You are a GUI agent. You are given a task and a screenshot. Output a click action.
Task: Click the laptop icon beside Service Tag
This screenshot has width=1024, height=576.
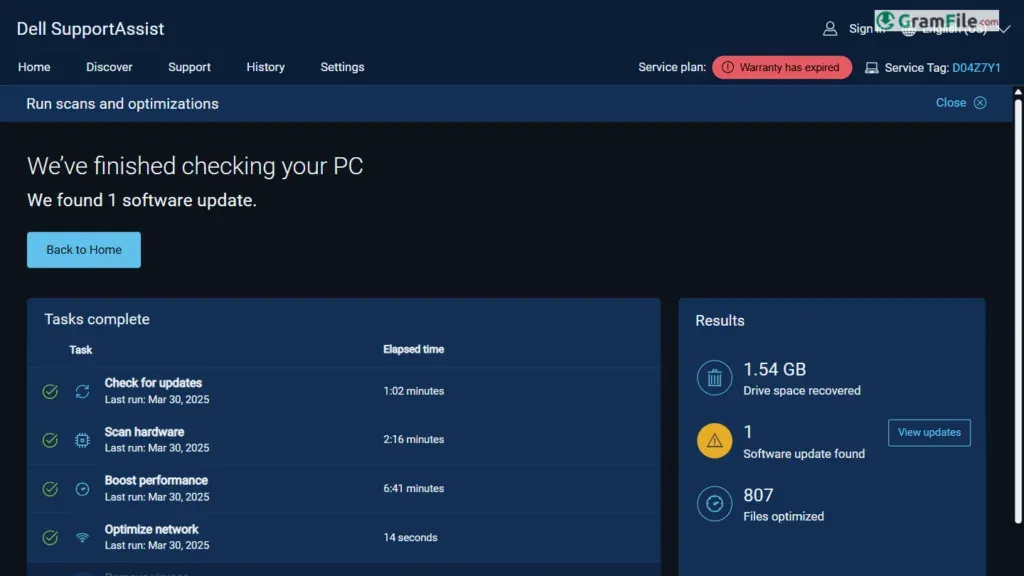[x=871, y=67]
